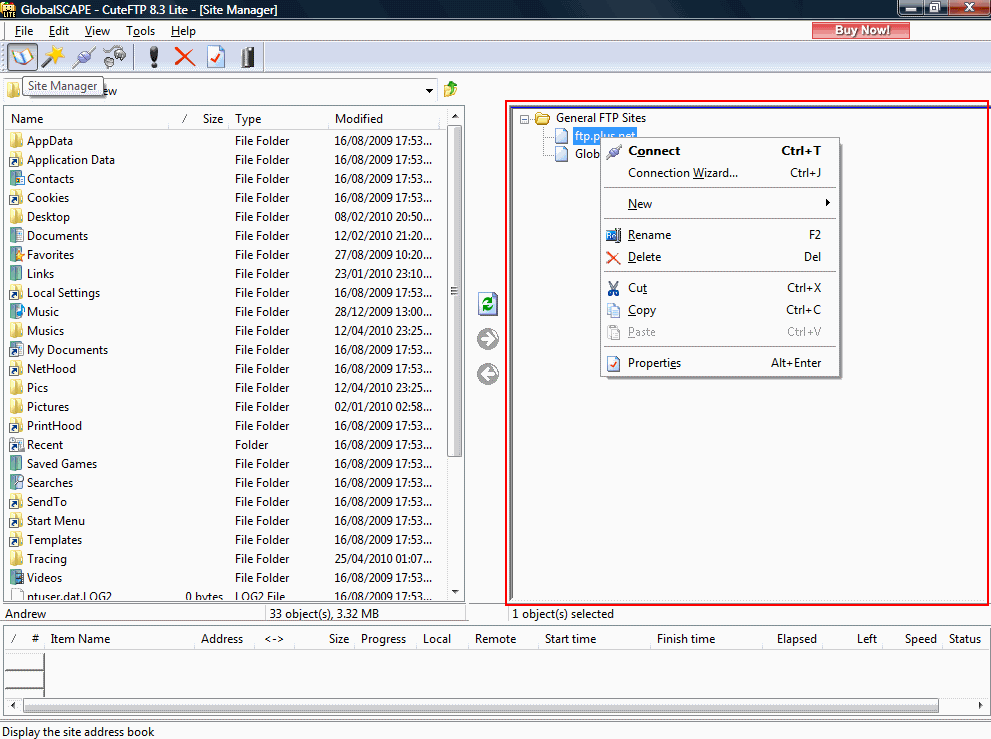Select Properties in the context menu

click(654, 363)
